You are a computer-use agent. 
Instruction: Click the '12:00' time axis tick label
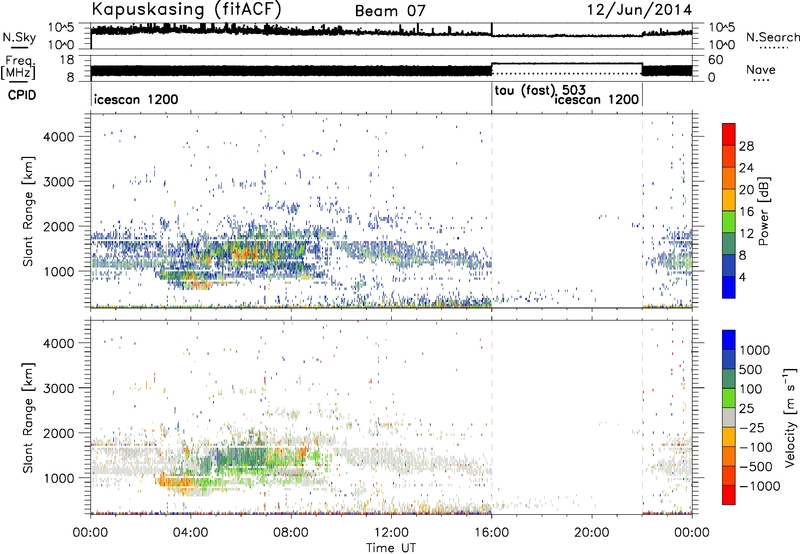(x=391, y=533)
